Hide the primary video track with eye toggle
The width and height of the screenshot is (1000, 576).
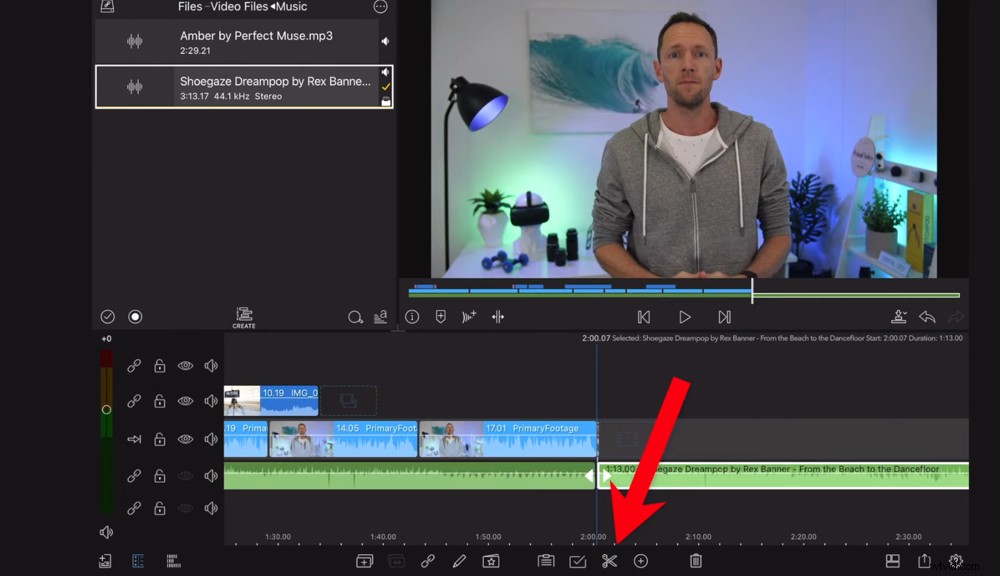coord(184,437)
